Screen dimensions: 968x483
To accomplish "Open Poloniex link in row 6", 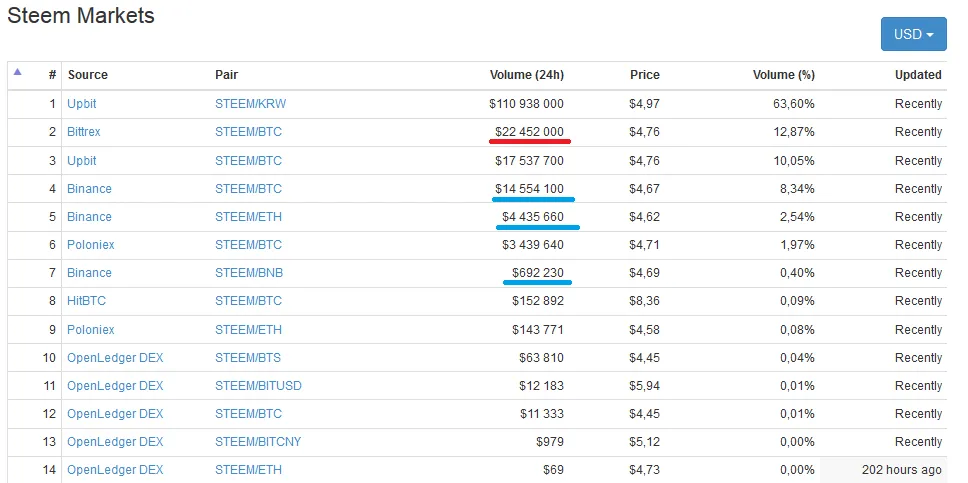I will (91, 245).
